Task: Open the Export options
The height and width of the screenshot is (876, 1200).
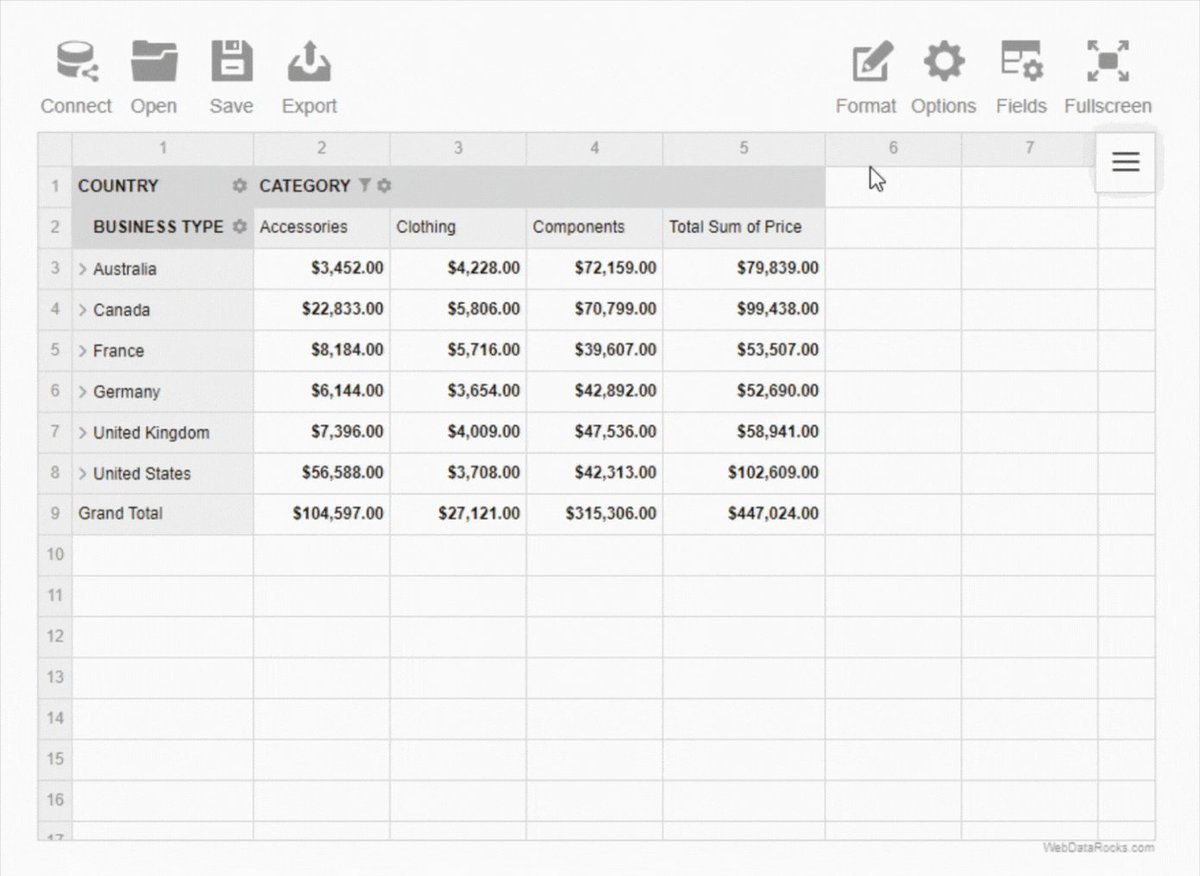Action: point(309,78)
